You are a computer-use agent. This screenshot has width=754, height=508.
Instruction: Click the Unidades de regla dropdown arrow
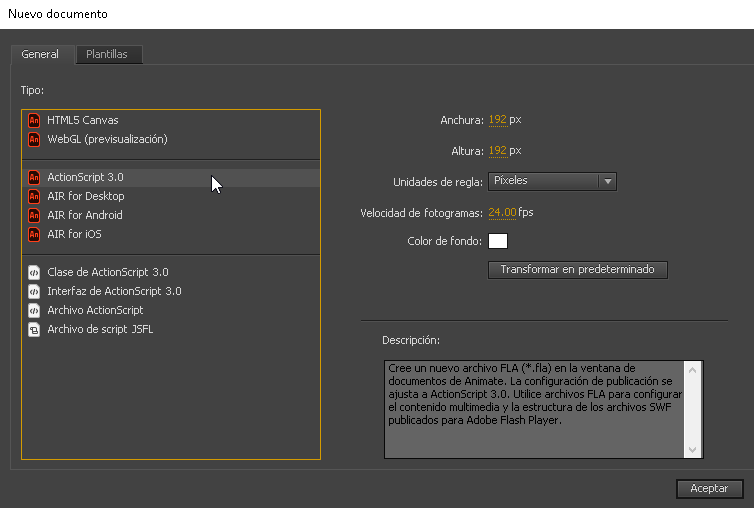(608, 181)
